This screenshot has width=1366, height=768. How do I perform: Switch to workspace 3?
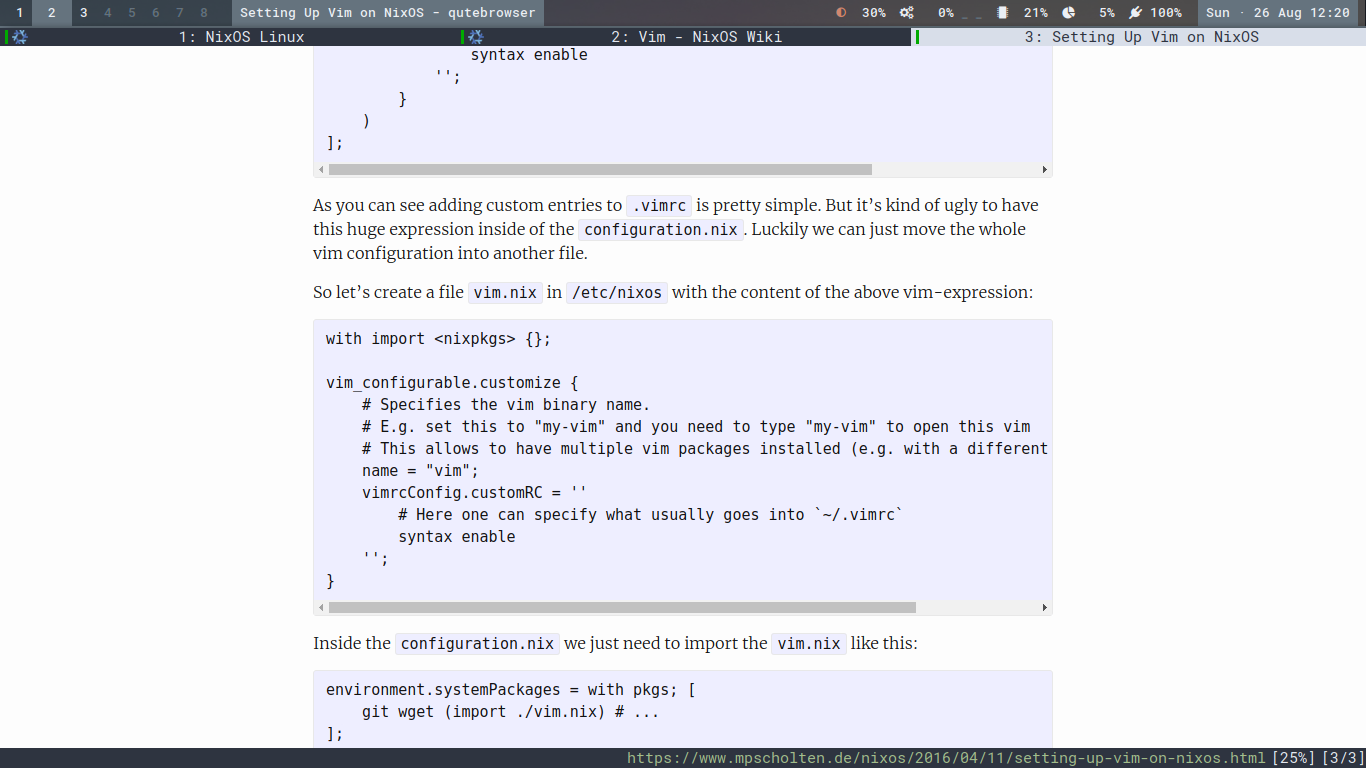[83, 13]
